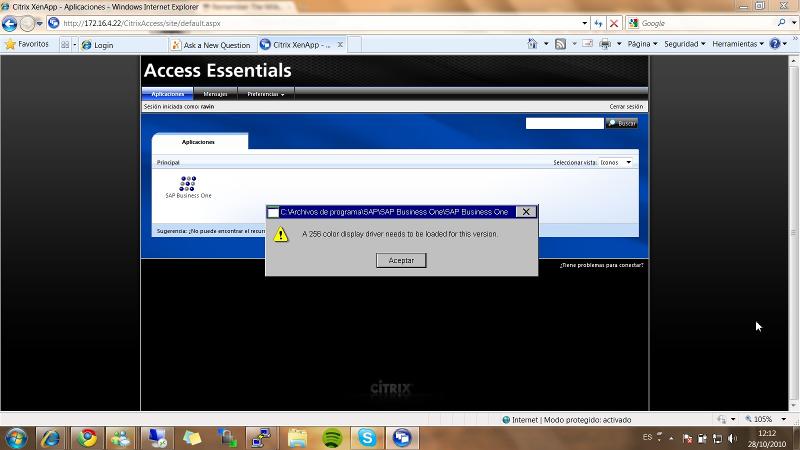Open the Favoritos star button
The image size is (800, 450).
pyautogui.click(x=27, y=45)
